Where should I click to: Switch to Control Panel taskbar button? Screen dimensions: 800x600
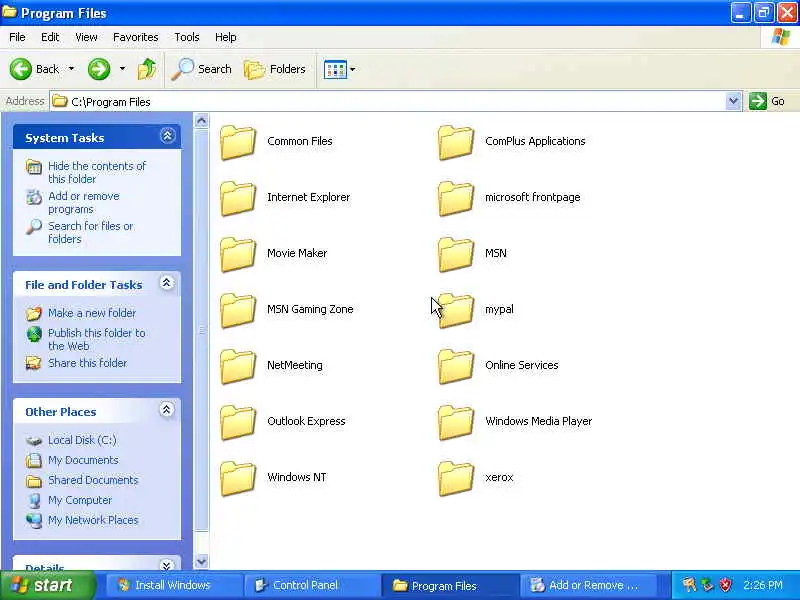click(311, 585)
